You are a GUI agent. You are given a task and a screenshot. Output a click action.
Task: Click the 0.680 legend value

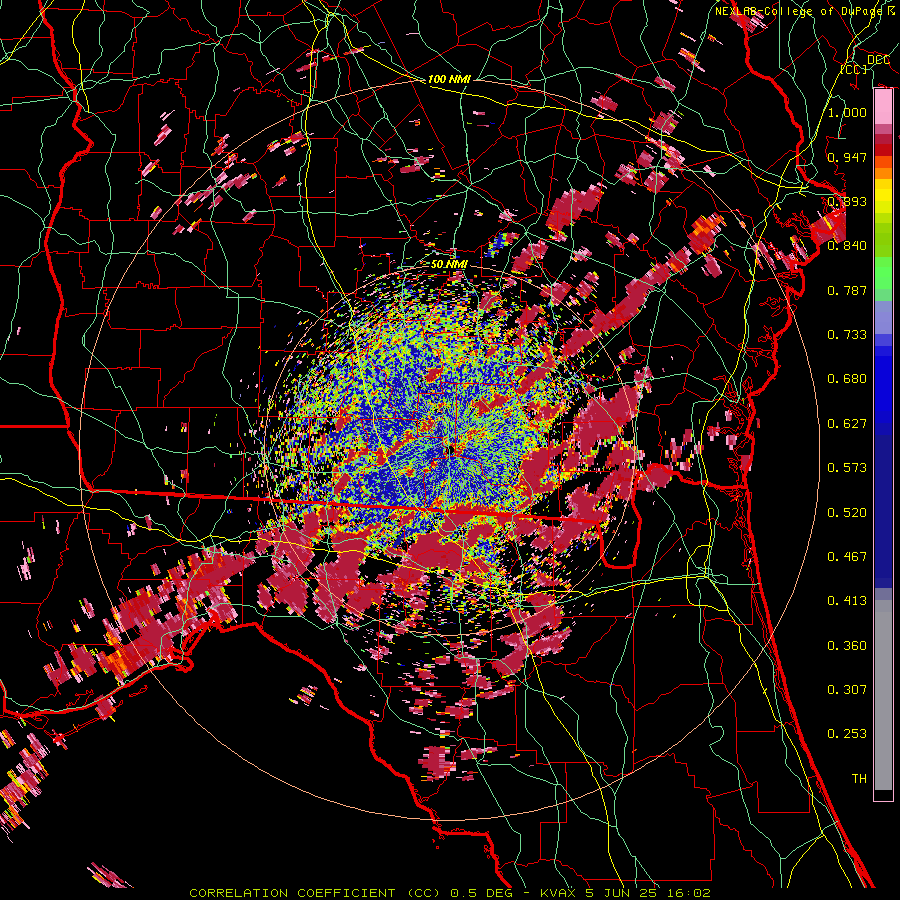(x=847, y=379)
